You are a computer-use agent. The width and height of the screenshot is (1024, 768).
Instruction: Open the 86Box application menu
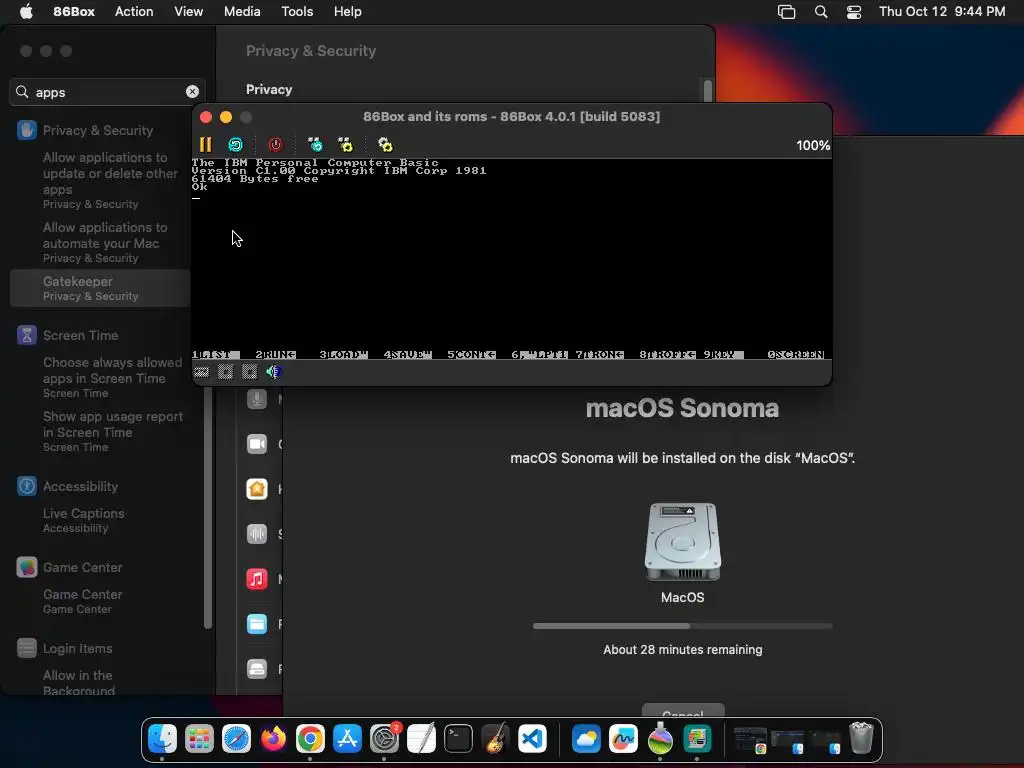pyautogui.click(x=74, y=12)
